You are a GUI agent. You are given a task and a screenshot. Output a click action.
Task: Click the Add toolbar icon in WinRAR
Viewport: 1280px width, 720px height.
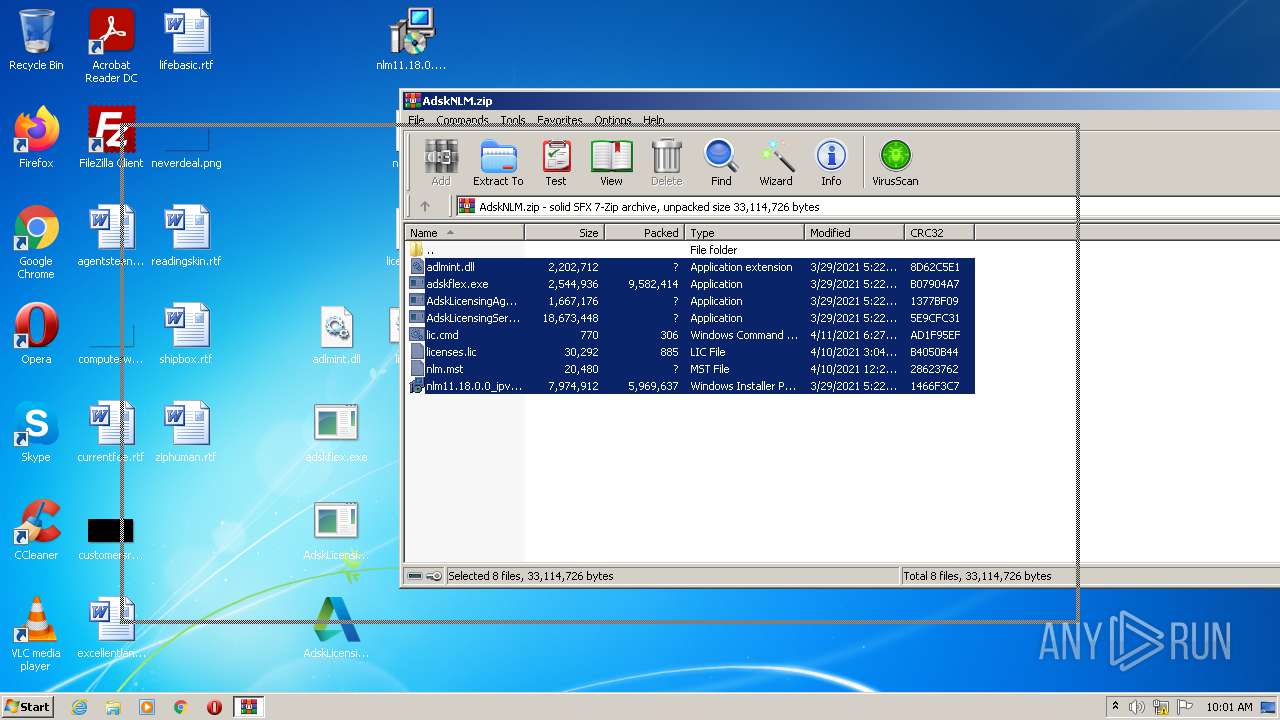pyautogui.click(x=441, y=162)
